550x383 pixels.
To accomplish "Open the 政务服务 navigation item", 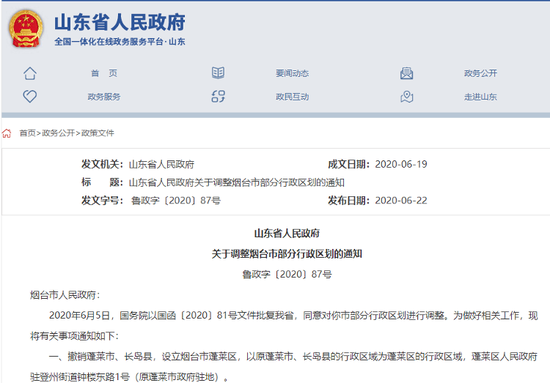I will point(104,97).
